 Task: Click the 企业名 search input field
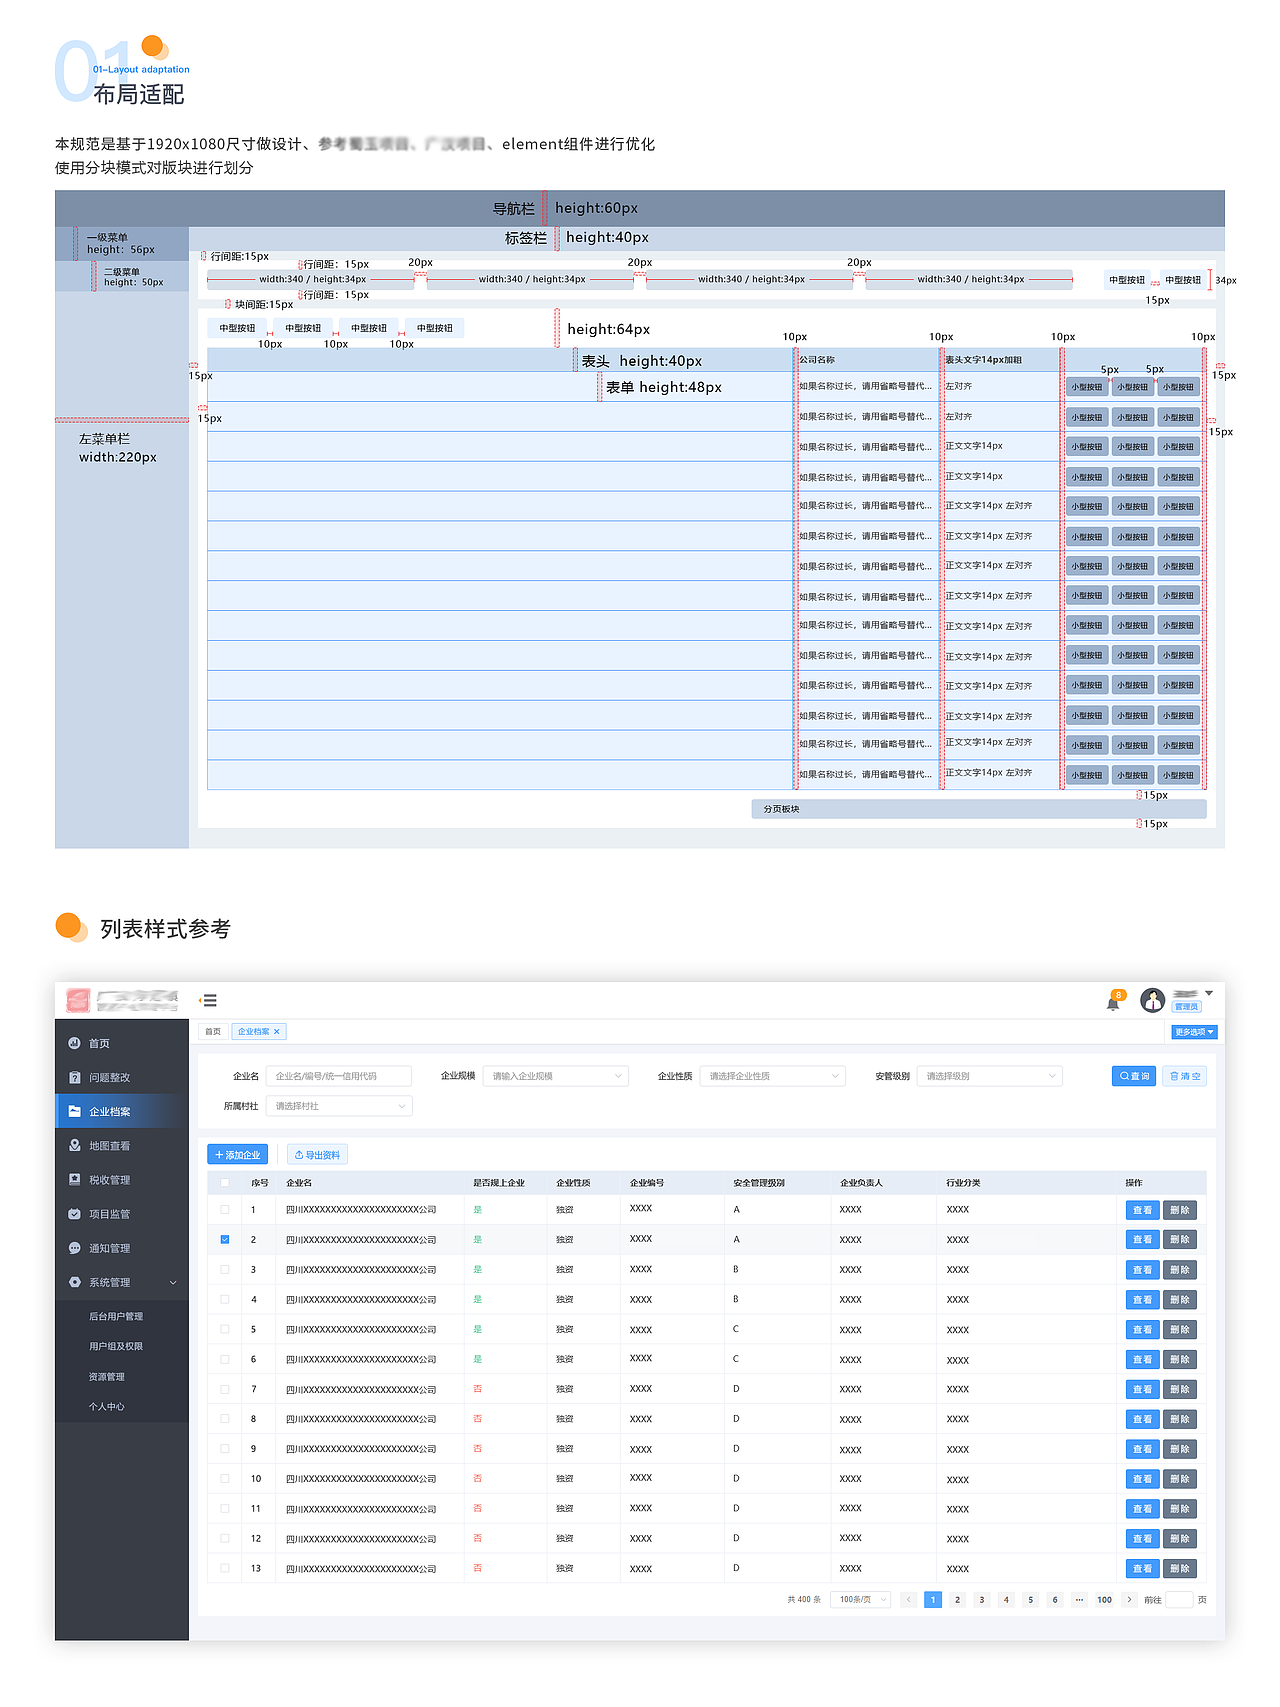point(339,1076)
